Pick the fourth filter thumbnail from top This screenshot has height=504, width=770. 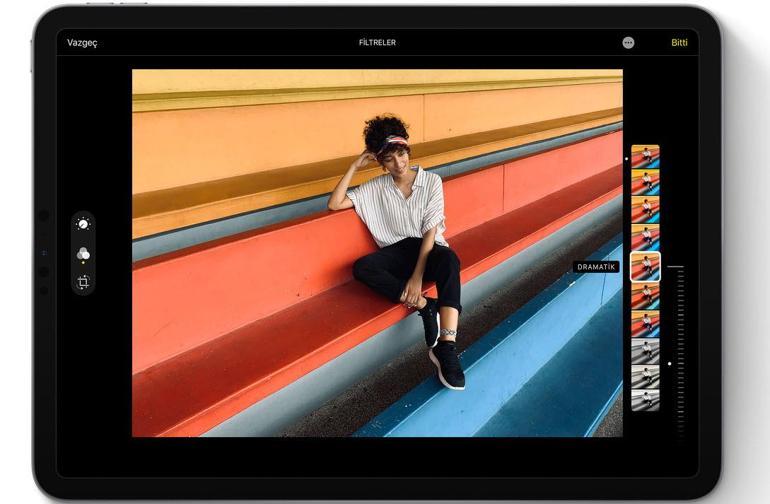tap(645, 238)
